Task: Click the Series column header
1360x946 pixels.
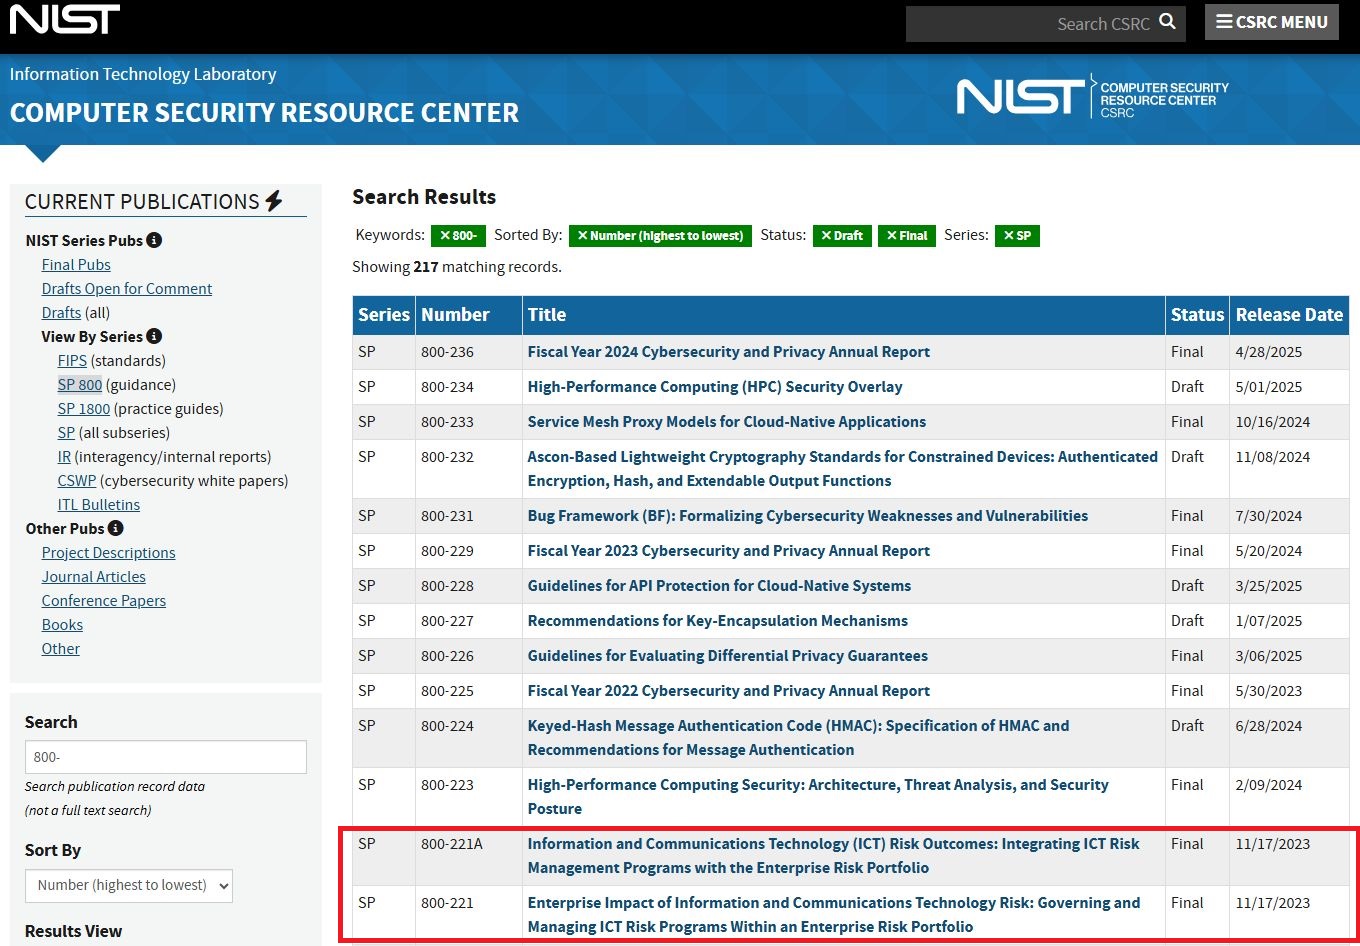Action: pyautogui.click(x=384, y=315)
